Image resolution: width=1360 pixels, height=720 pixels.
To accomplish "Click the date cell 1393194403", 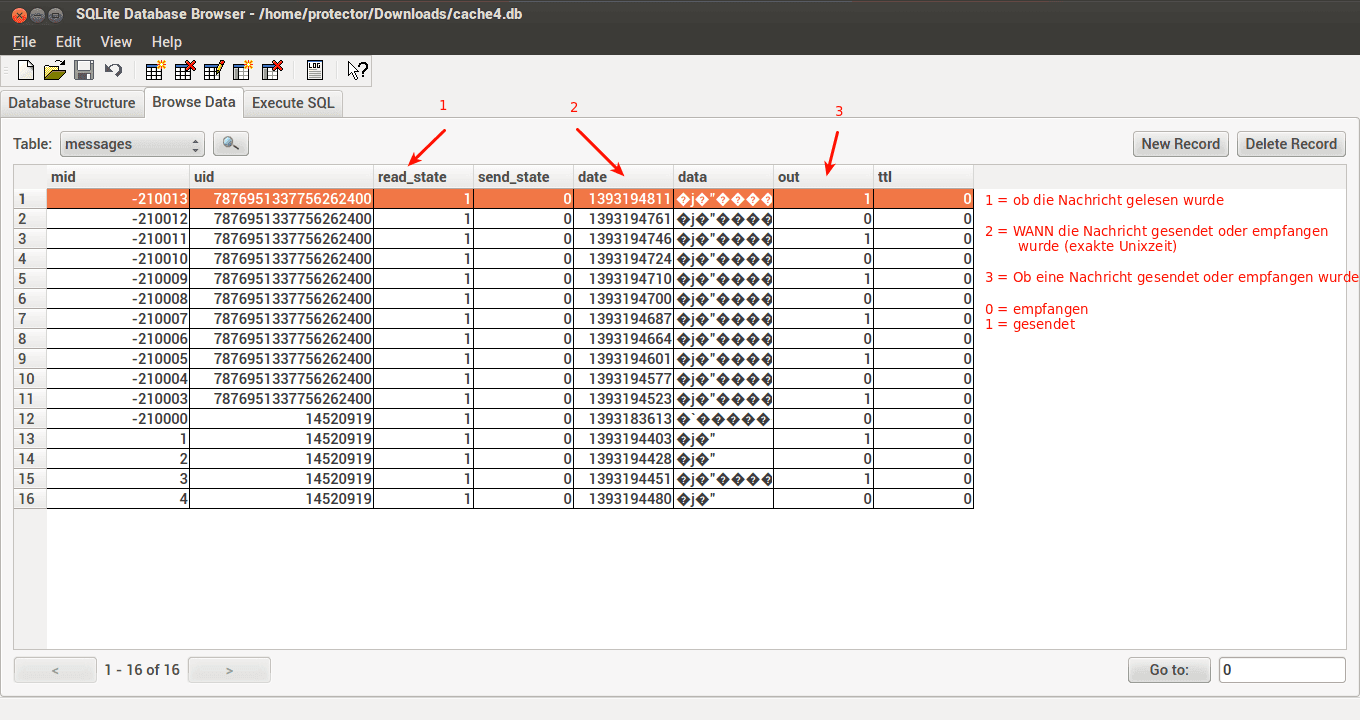I will 624,439.
